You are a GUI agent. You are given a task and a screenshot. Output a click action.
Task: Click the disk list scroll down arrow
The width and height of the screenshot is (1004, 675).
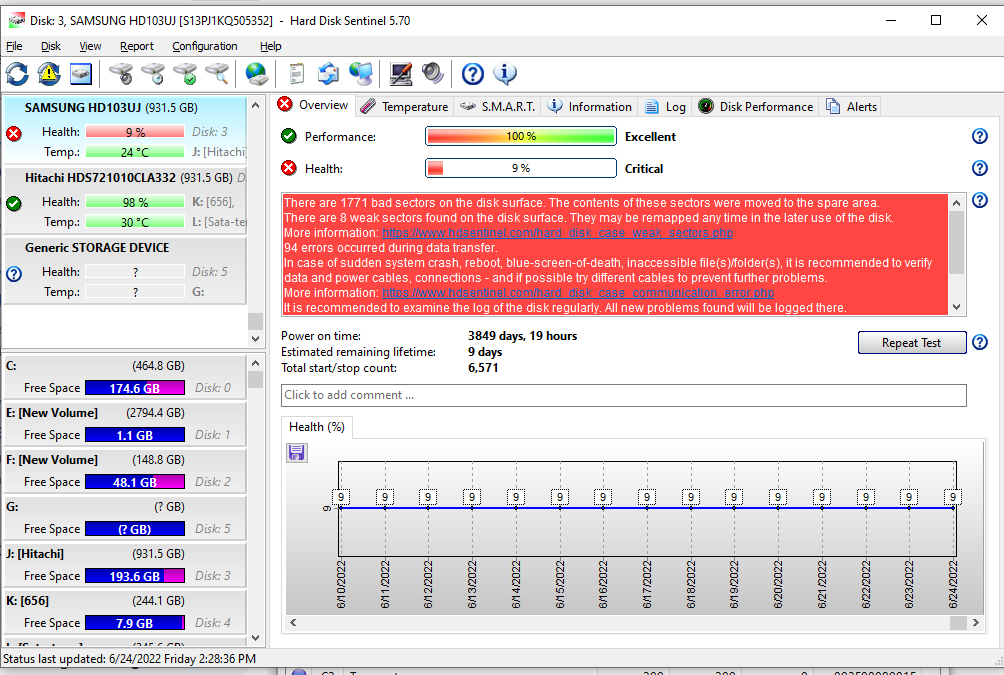click(255, 339)
